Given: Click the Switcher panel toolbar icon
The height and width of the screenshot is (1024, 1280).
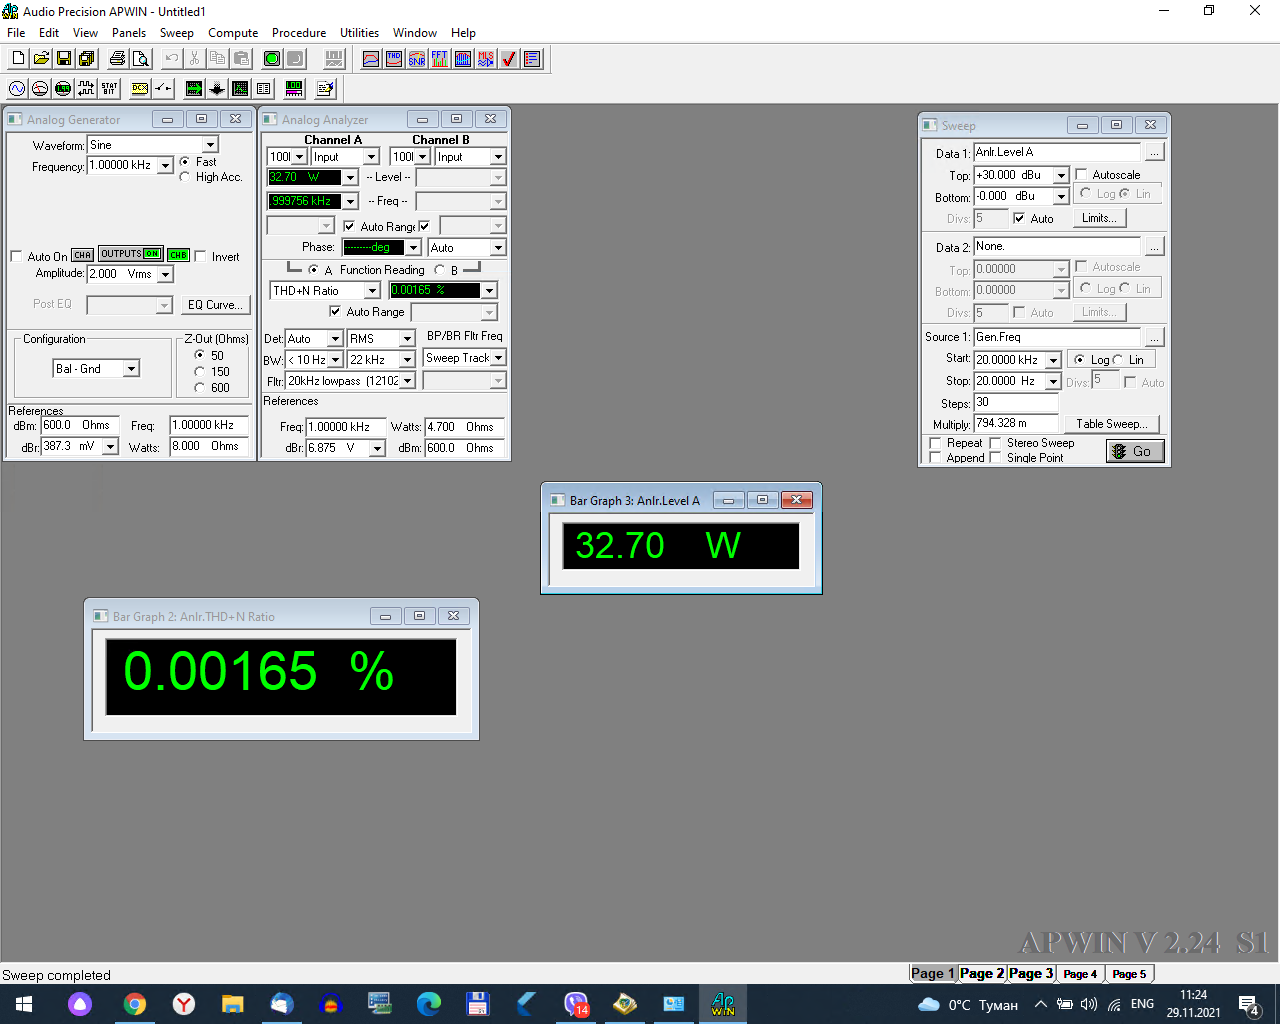Looking at the screenshot, I should (x=163, y=89).
